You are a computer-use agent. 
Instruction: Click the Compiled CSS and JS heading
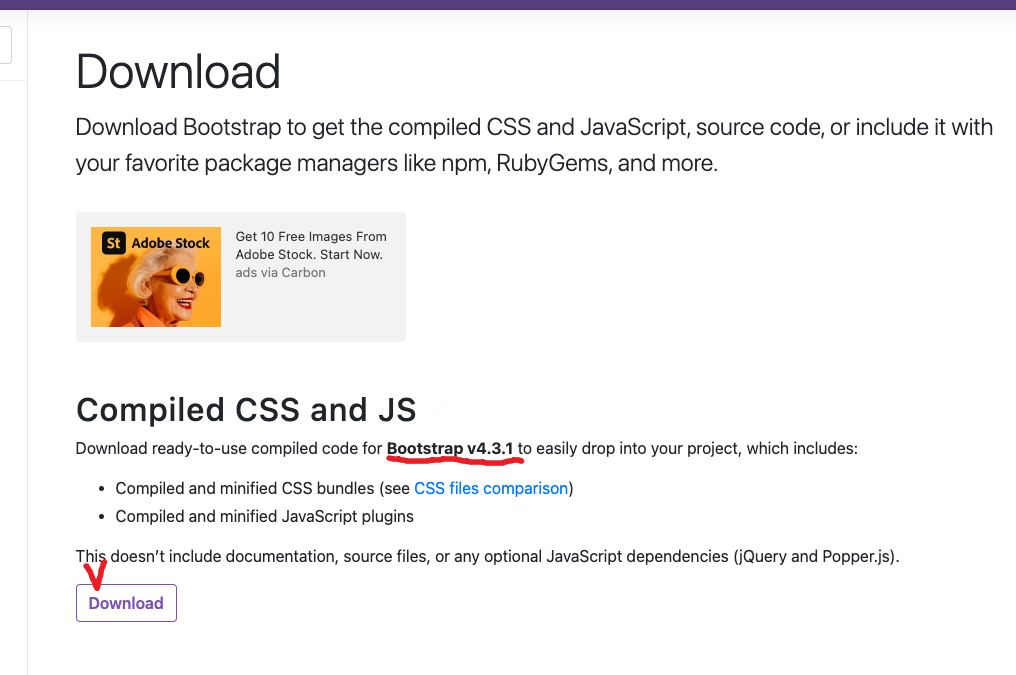[246, 410]
